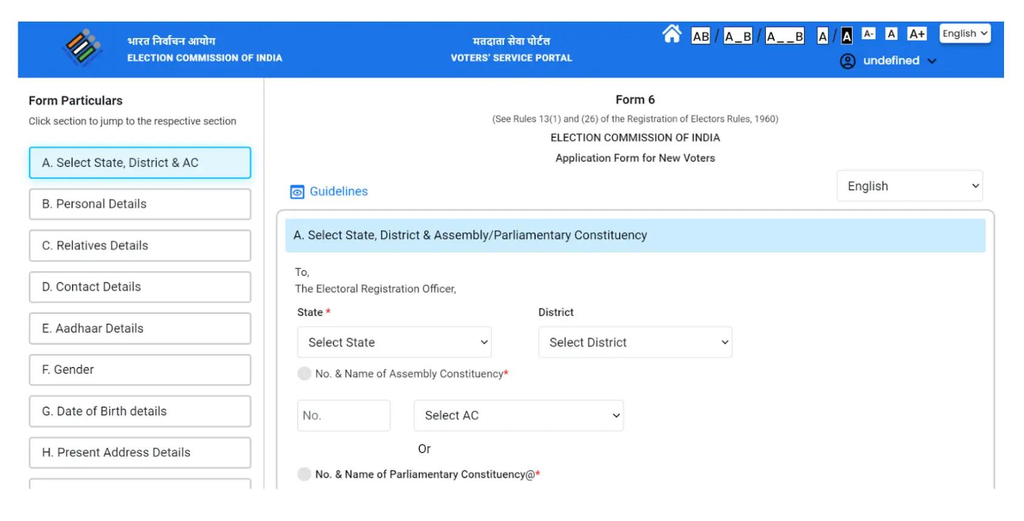
Task: Open the Select District dropdown
Action: click(635, 342)
